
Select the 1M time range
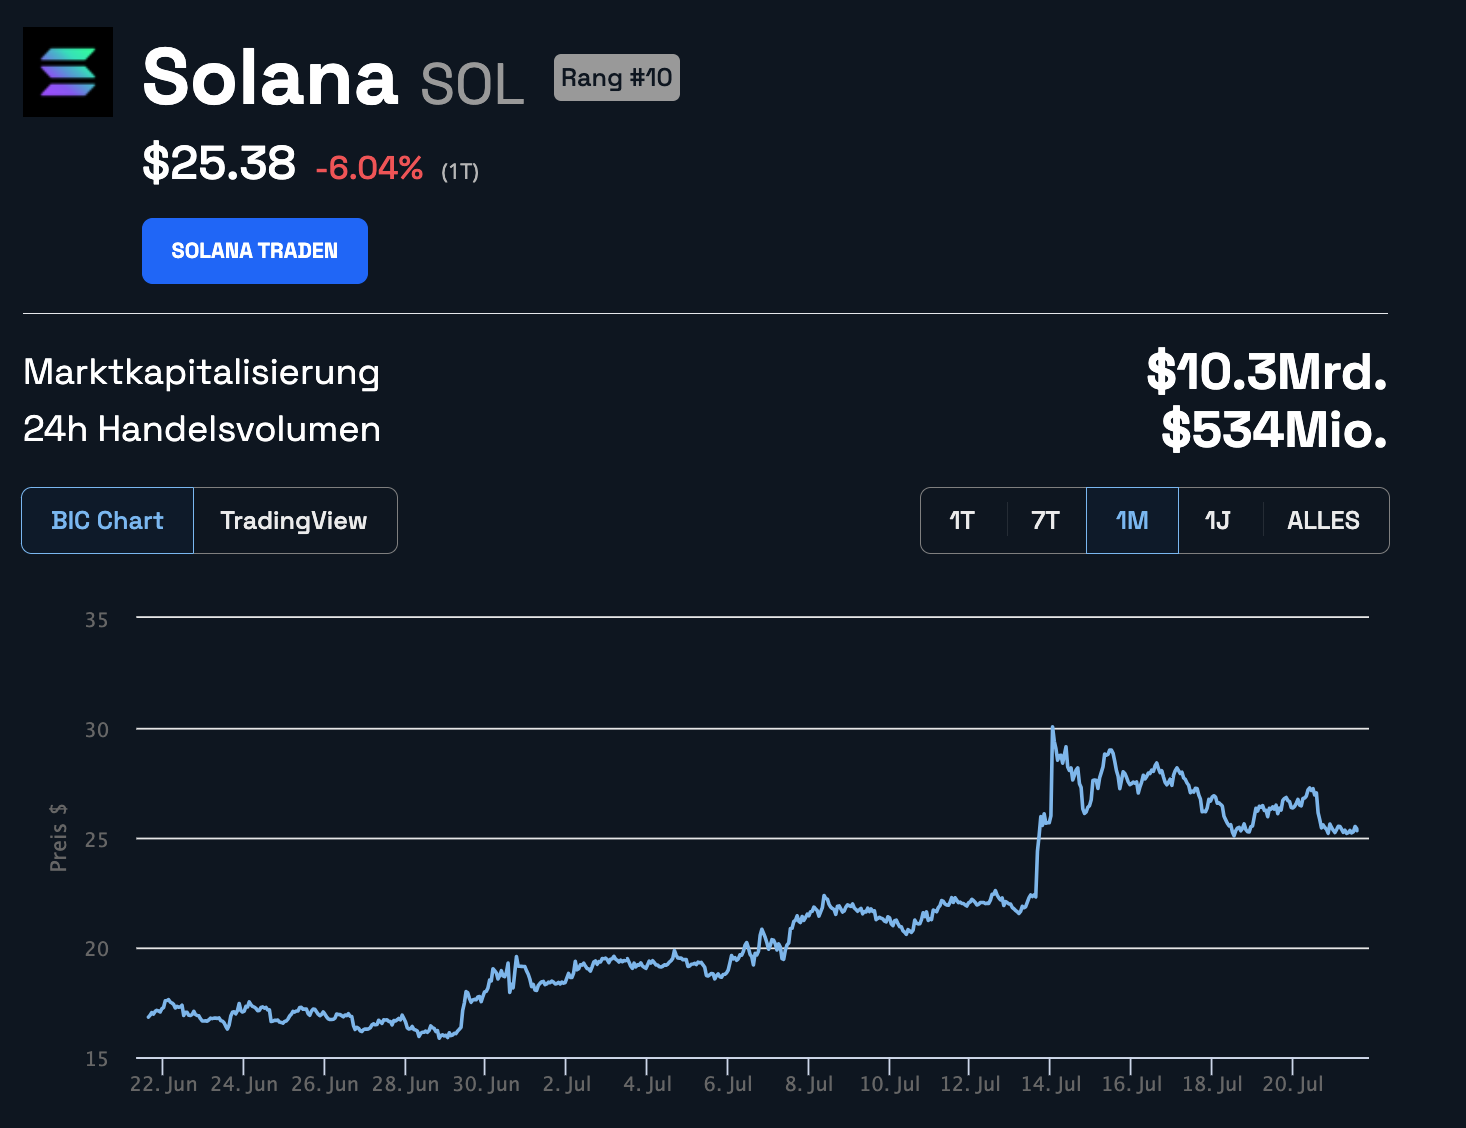click(x=1132, y=521)
